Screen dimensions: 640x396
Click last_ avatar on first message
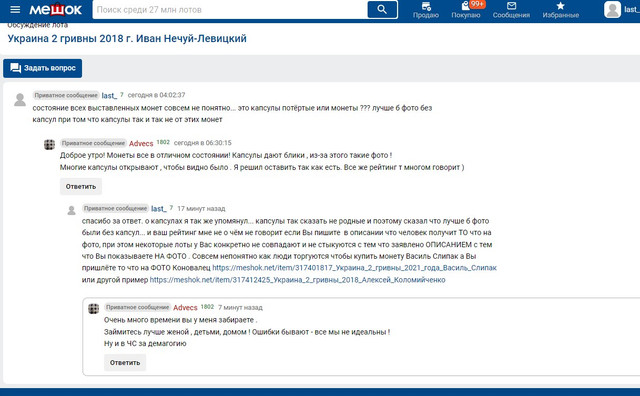pyautogui.click(x=20, y=100)
